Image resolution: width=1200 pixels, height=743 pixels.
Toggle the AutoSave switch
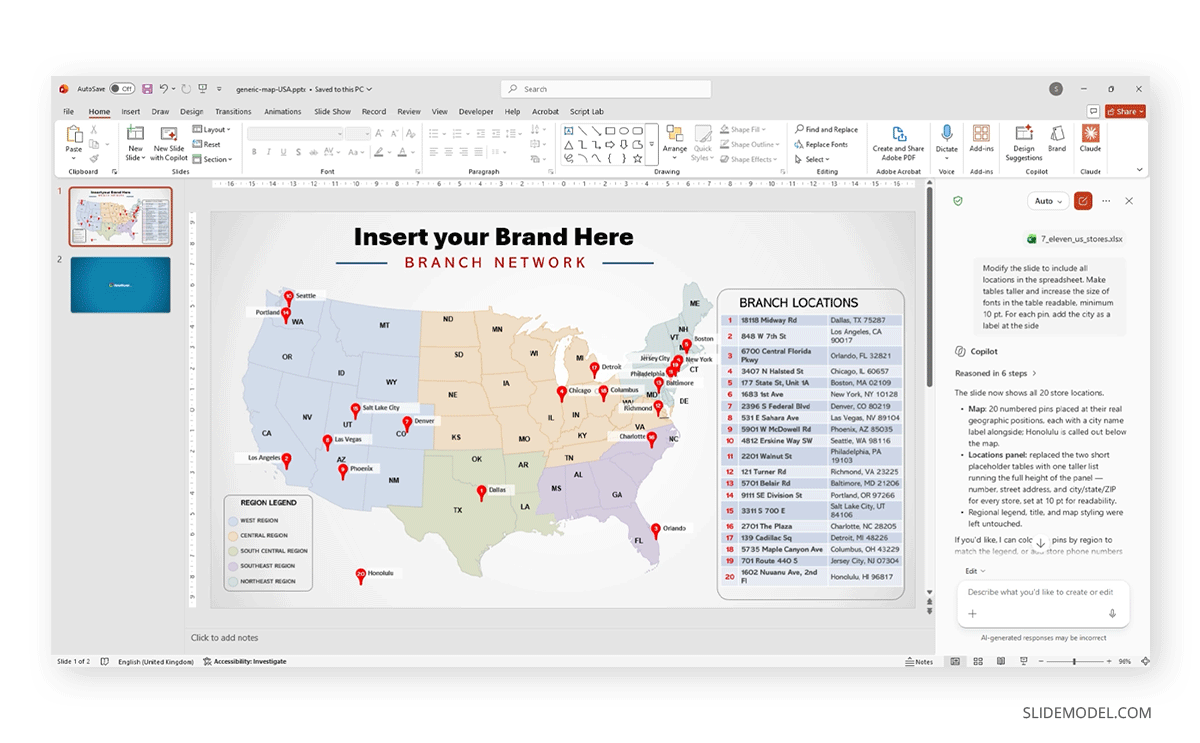[x=122, y=89]
